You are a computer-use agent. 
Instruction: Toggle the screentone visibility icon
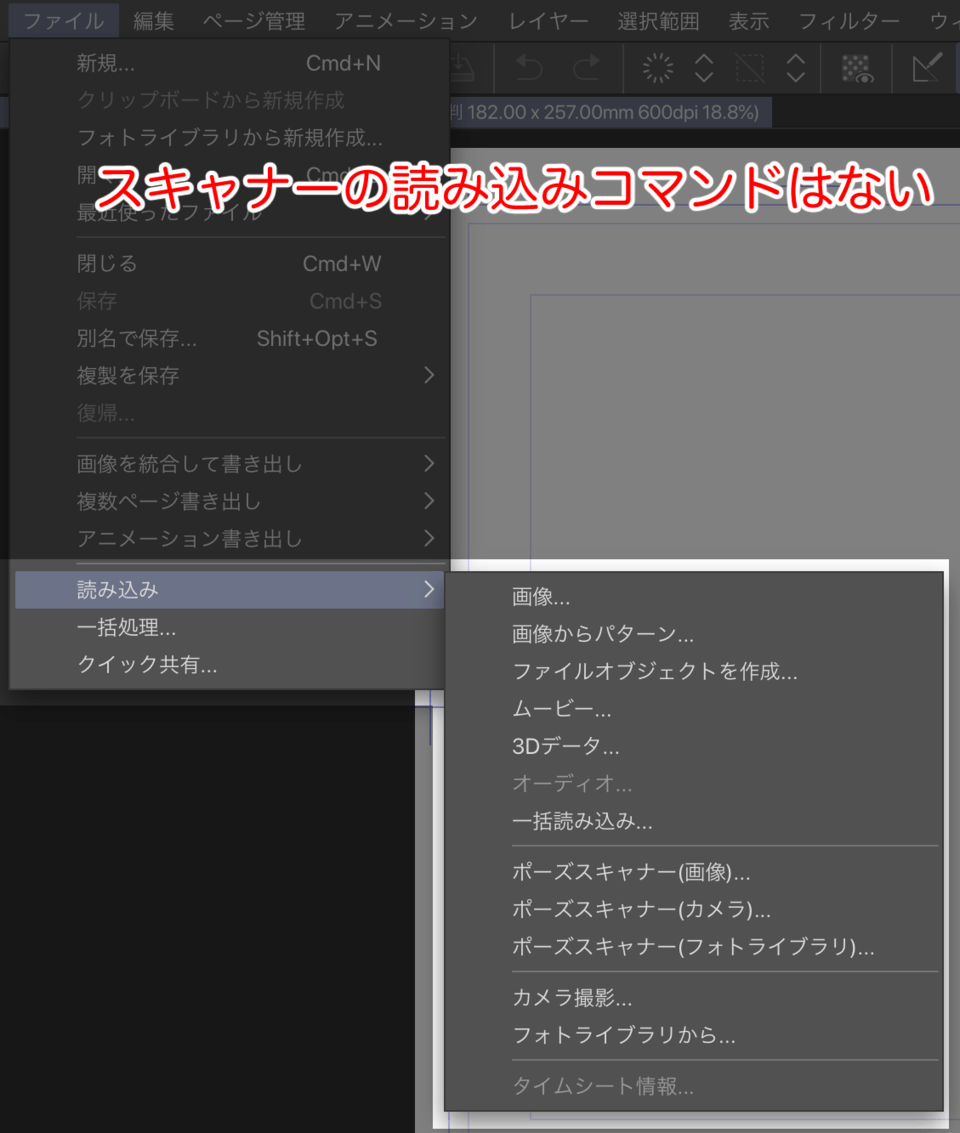click(x=855, y=68)
